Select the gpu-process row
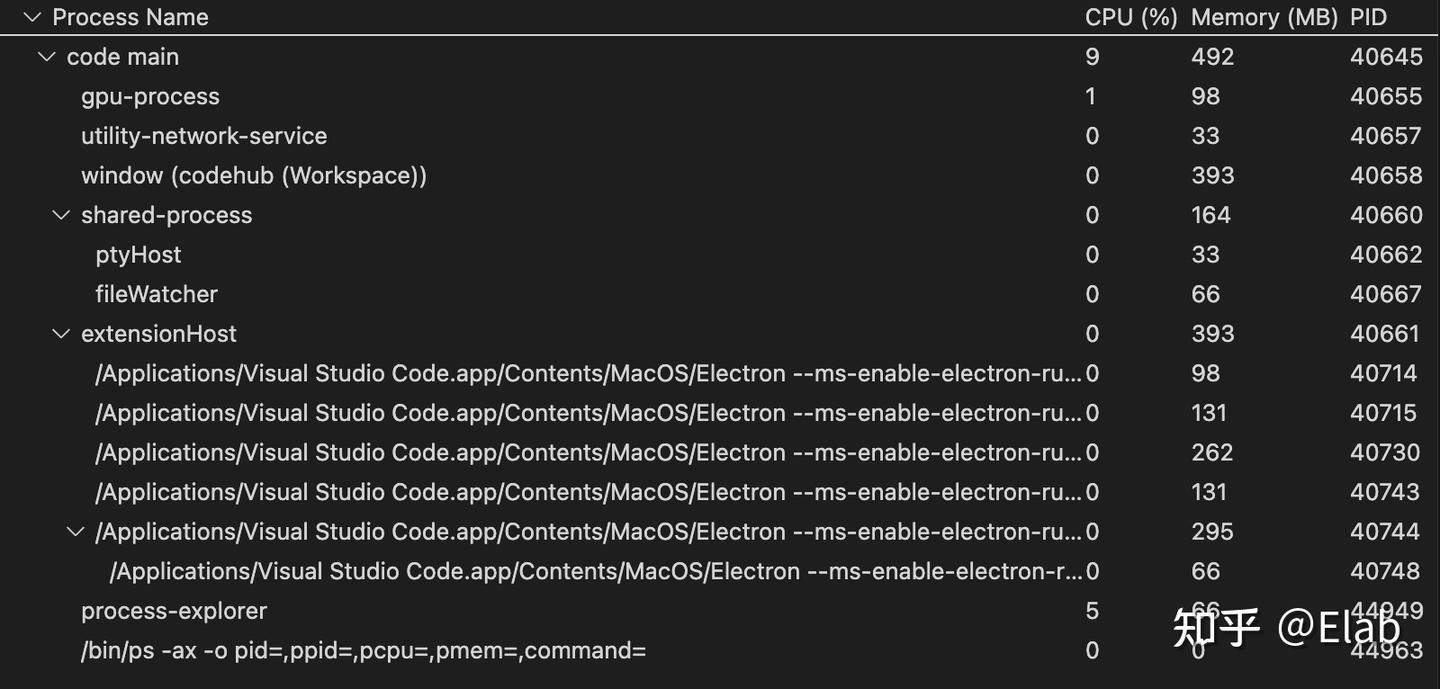This screenshot has width=1440, height=689. [x=150, y=96]
